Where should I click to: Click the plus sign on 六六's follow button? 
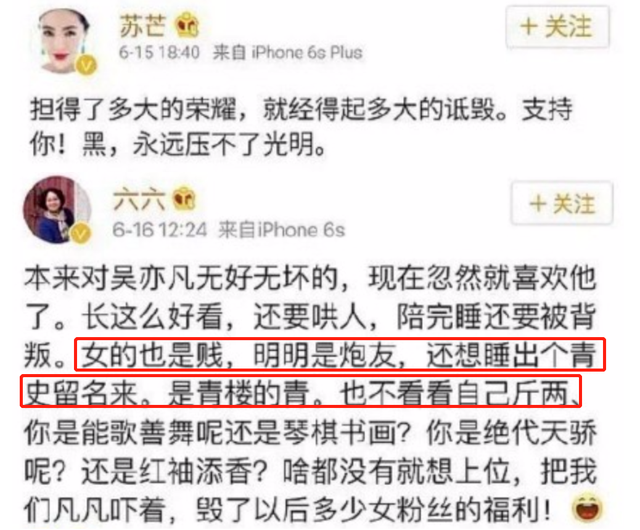tap(538, 204)
